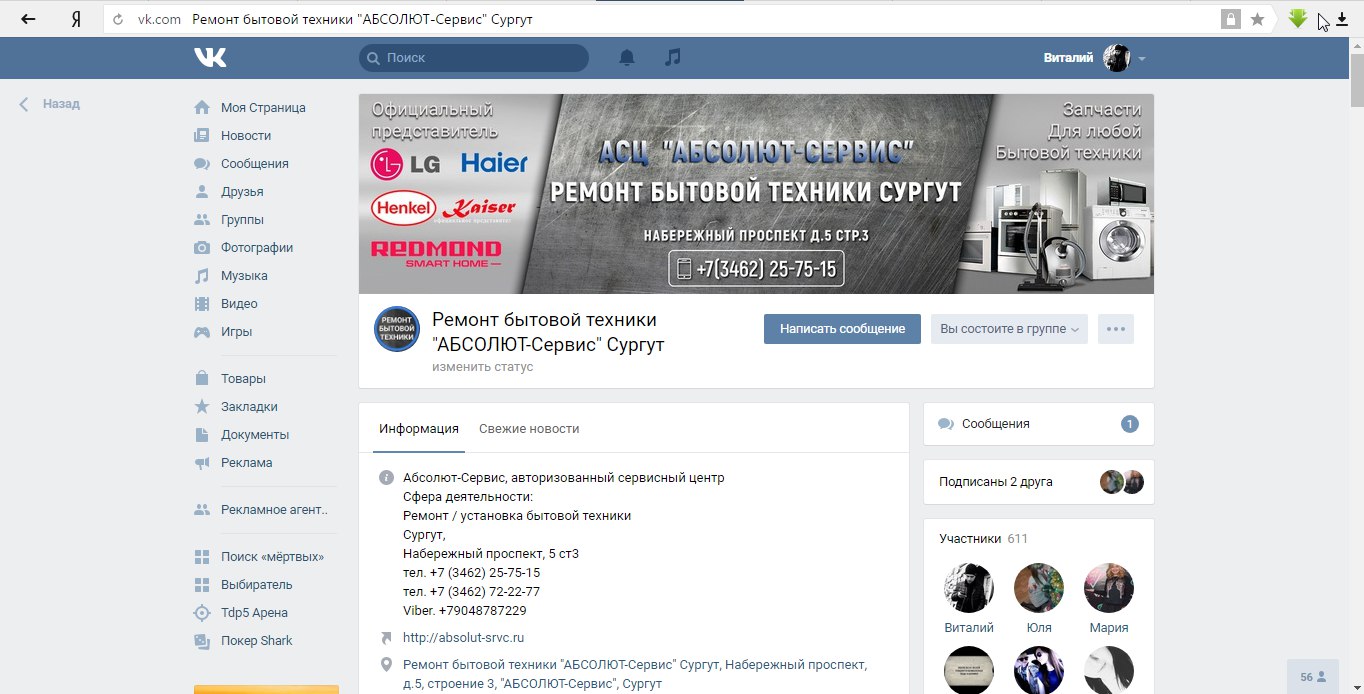Open member Мария's avatar
1364x694 pixels.
1109,588
